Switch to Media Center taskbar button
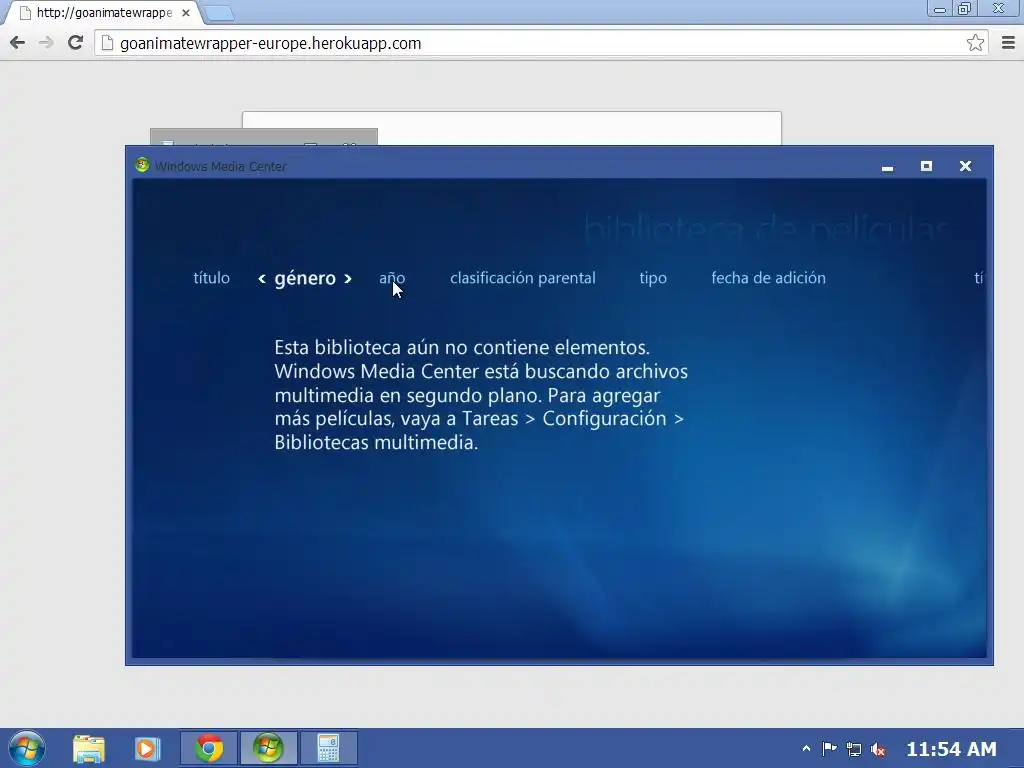 268,748
